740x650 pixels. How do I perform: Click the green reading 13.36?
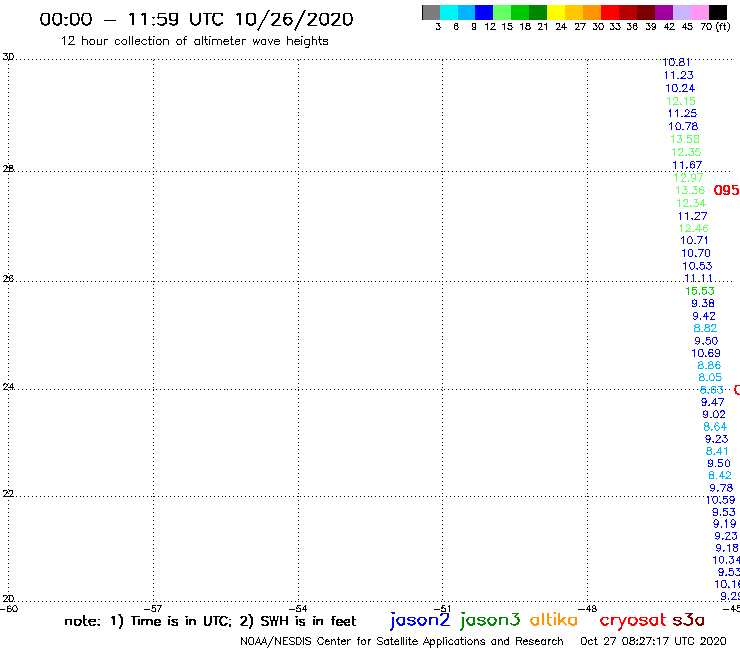690,190
